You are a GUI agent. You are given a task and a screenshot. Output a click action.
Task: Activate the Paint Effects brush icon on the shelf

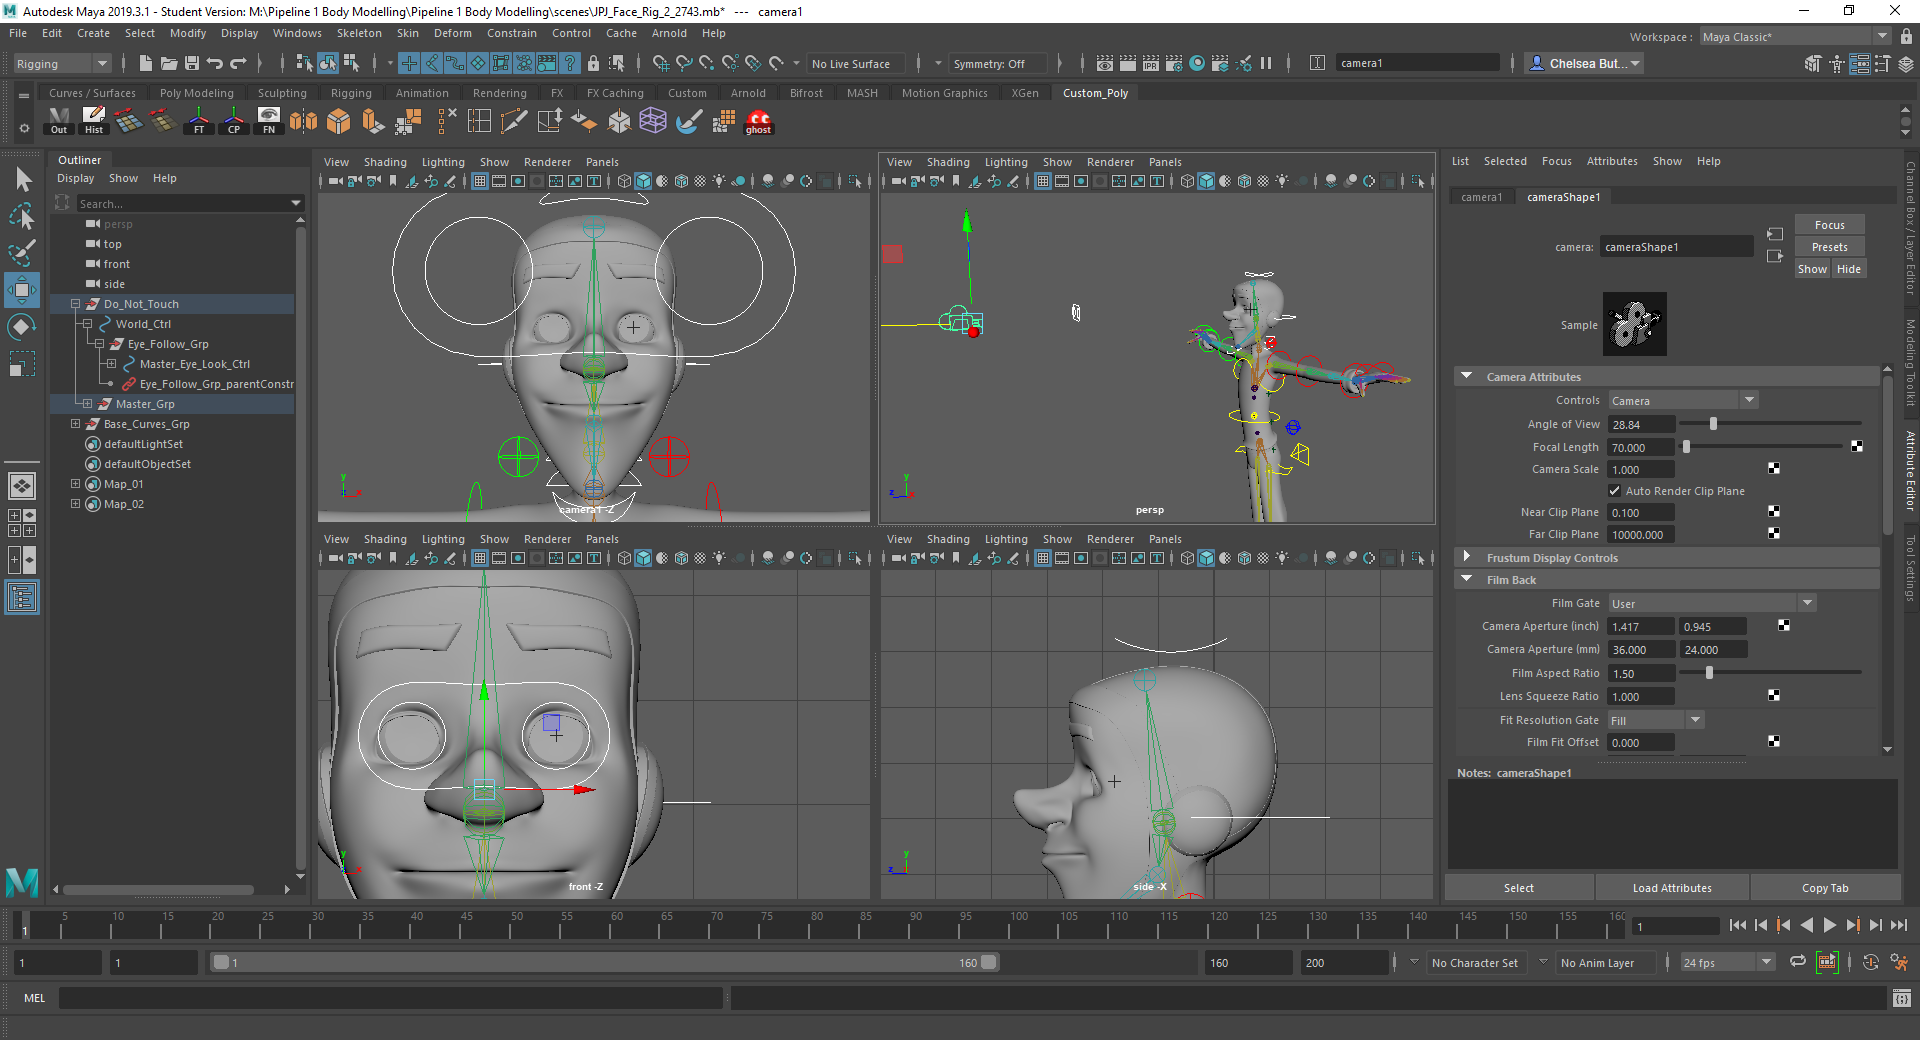tap(687, 122)
